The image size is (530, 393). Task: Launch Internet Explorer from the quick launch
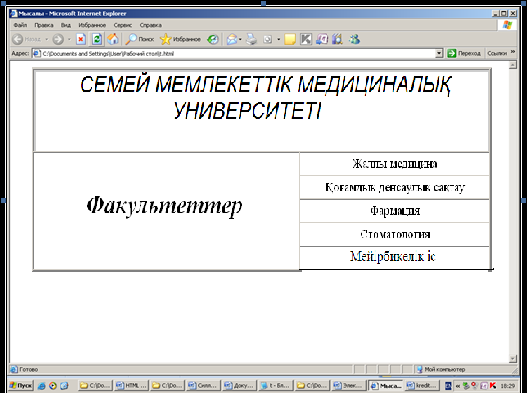[42, 386]
